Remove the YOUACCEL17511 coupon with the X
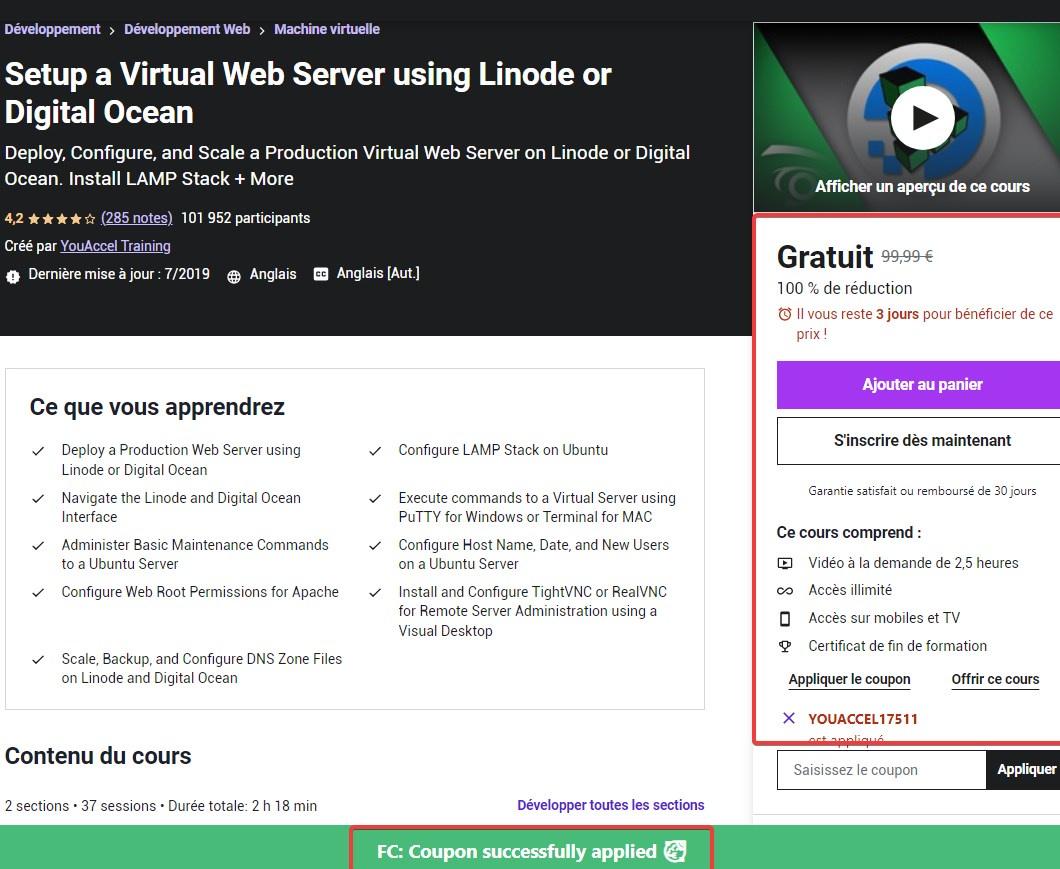 788,718
